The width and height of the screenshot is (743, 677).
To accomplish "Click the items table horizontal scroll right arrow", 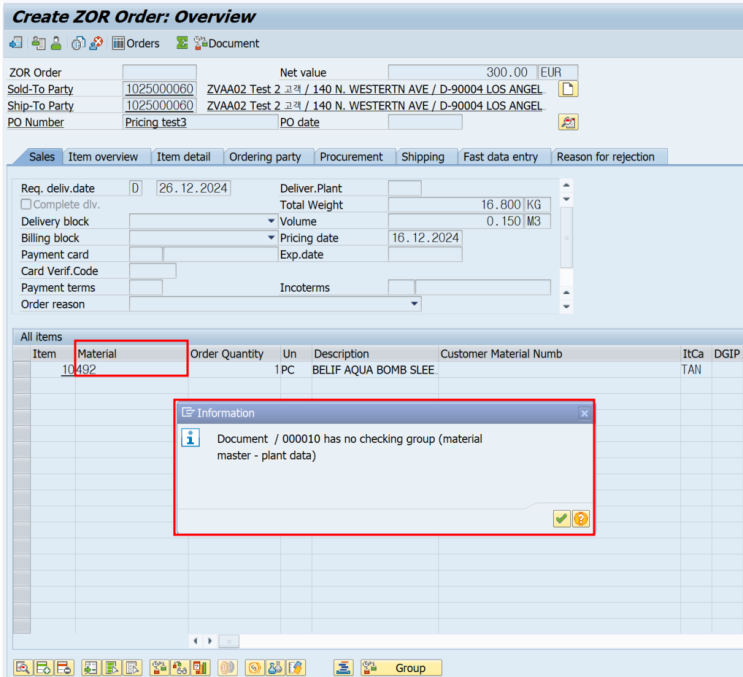I will [209, 641].
